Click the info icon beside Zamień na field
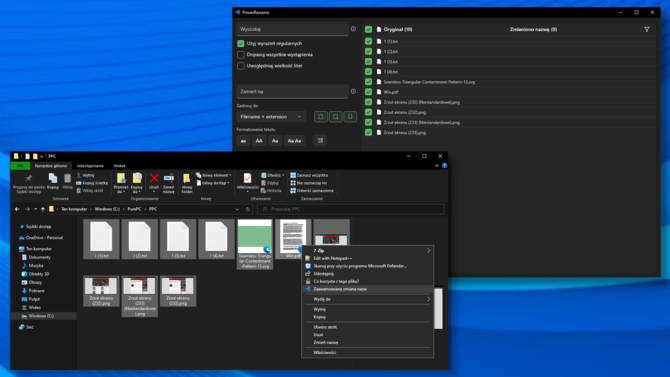Screen dimensions: 670x377 353,91
